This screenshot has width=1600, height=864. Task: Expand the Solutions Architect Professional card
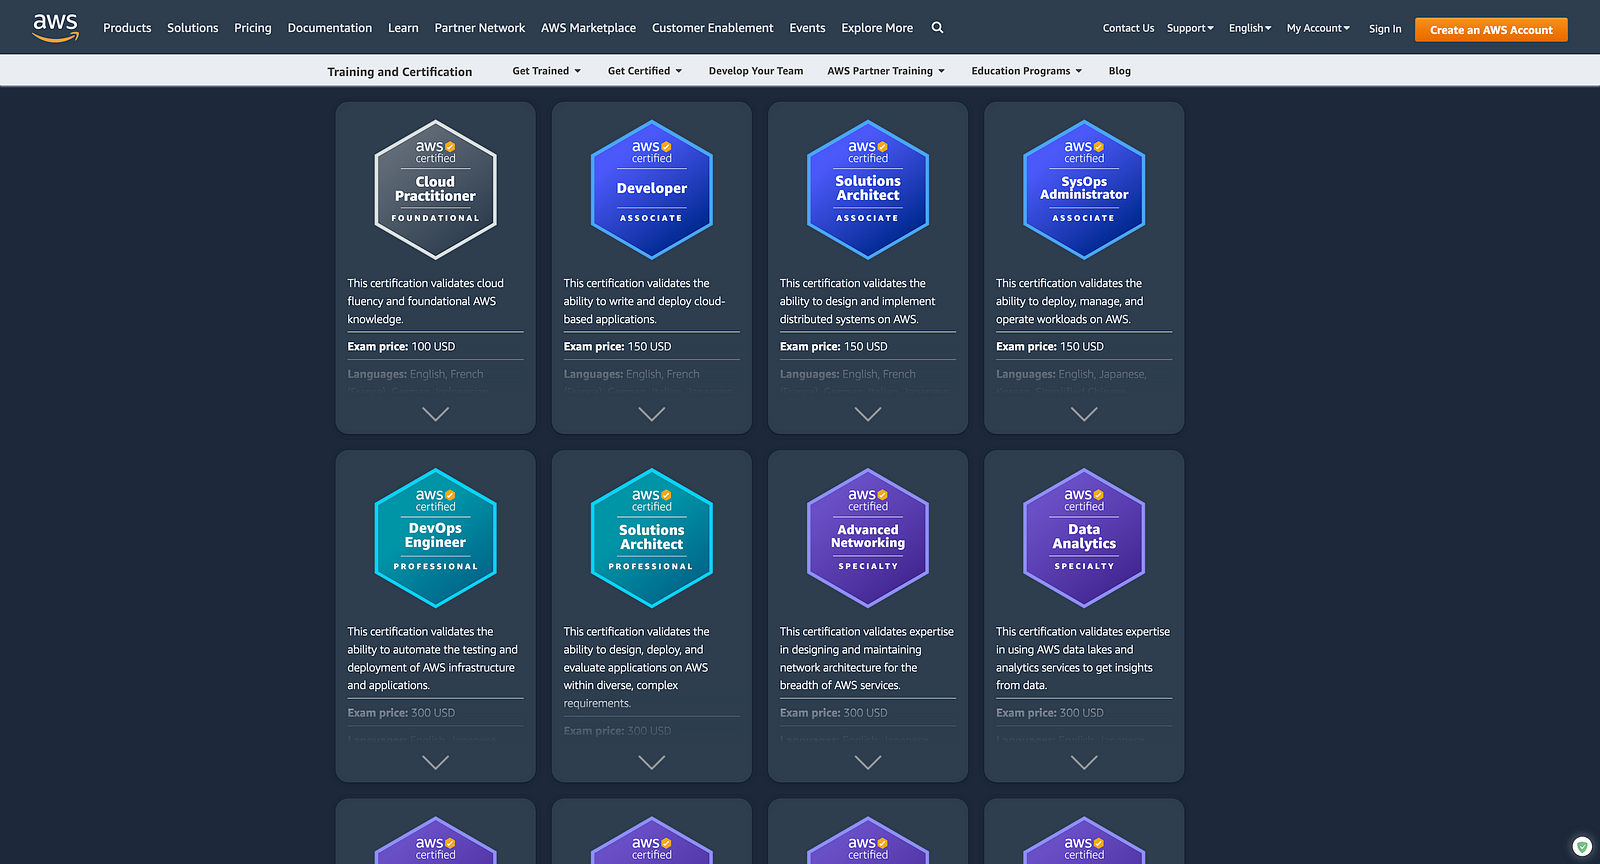click(x=652, y=762)
